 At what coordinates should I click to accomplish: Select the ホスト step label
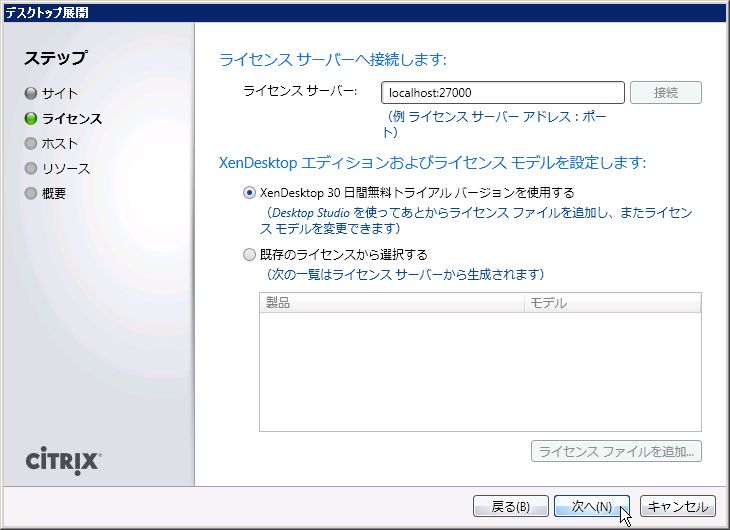click(x=60, y=143)
